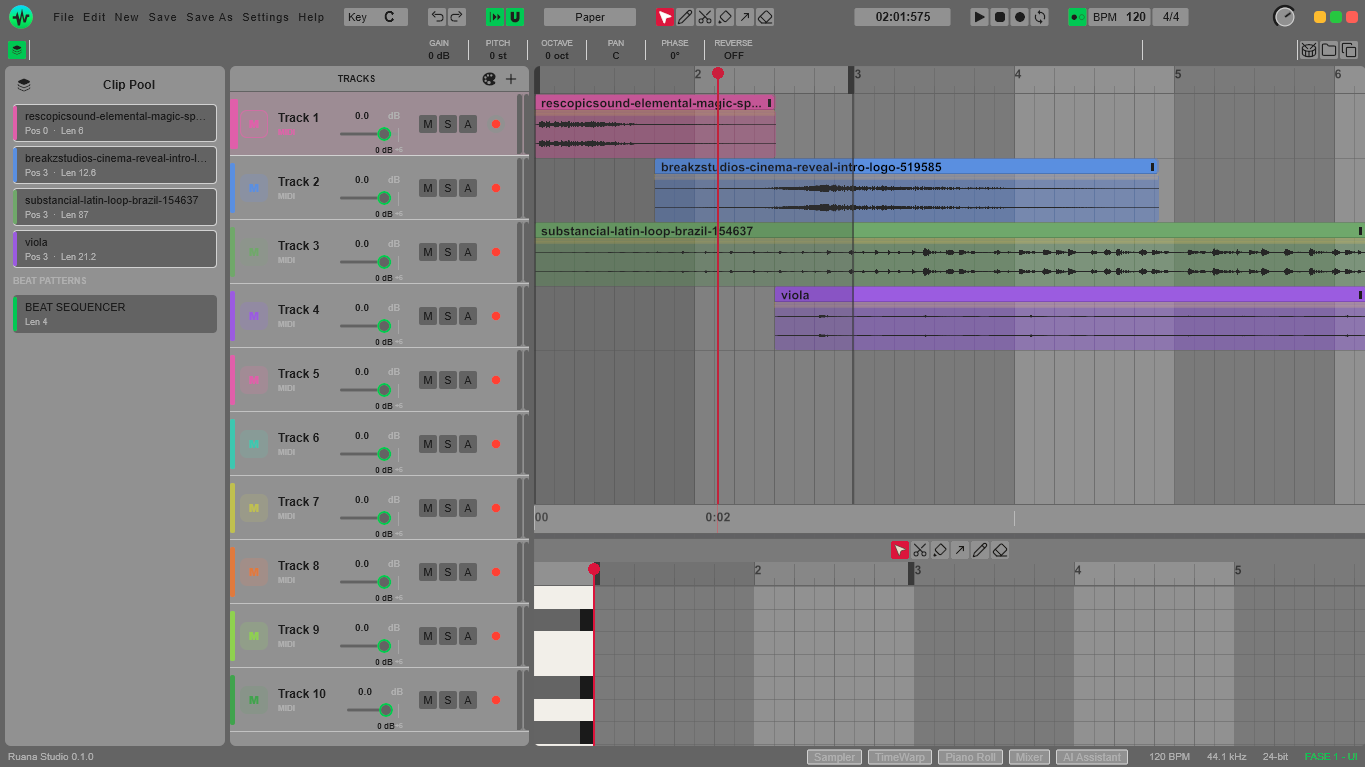1365x767 pixels.
Task: Click the redo arrow button
Action: tap(456, 17)
